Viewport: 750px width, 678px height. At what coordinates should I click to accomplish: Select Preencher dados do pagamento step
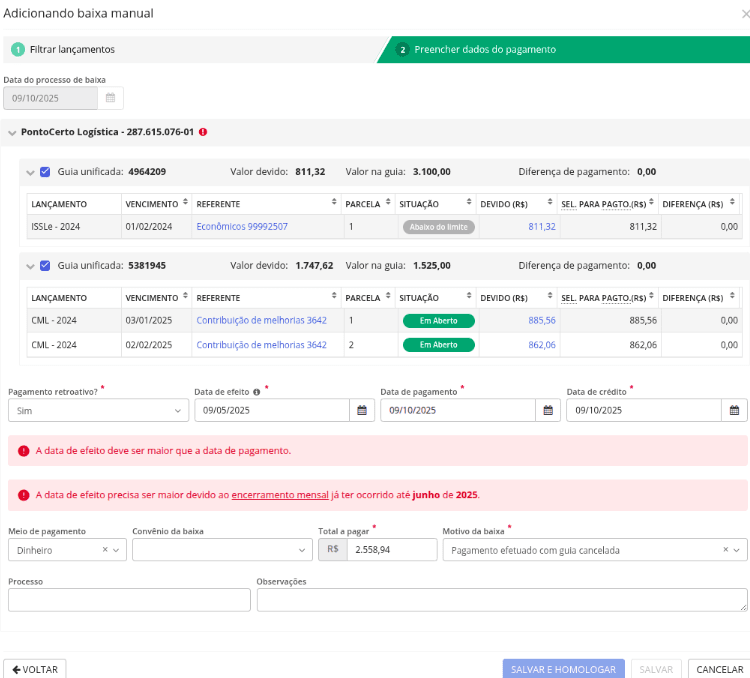pos(485,49)
